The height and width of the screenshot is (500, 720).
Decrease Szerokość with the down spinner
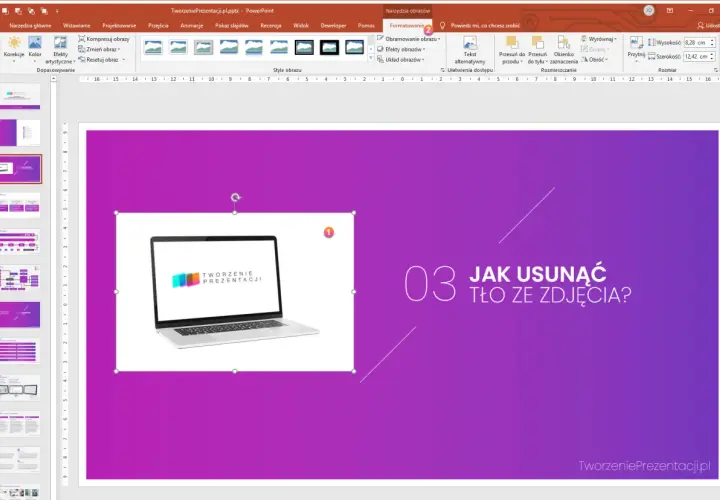click(x=712, y=59)
